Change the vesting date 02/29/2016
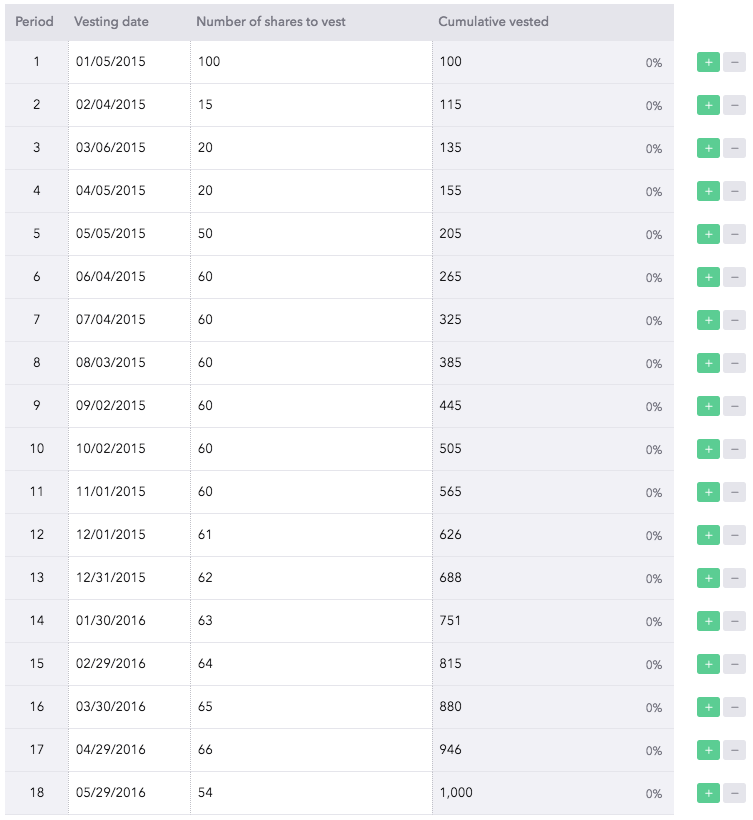Screen dimensions: 753x820 [129, 664]
